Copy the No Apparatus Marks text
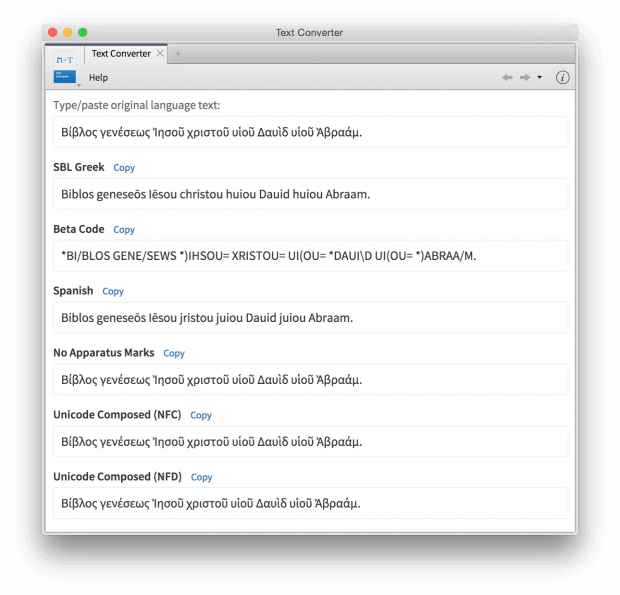 pos(174,353)
